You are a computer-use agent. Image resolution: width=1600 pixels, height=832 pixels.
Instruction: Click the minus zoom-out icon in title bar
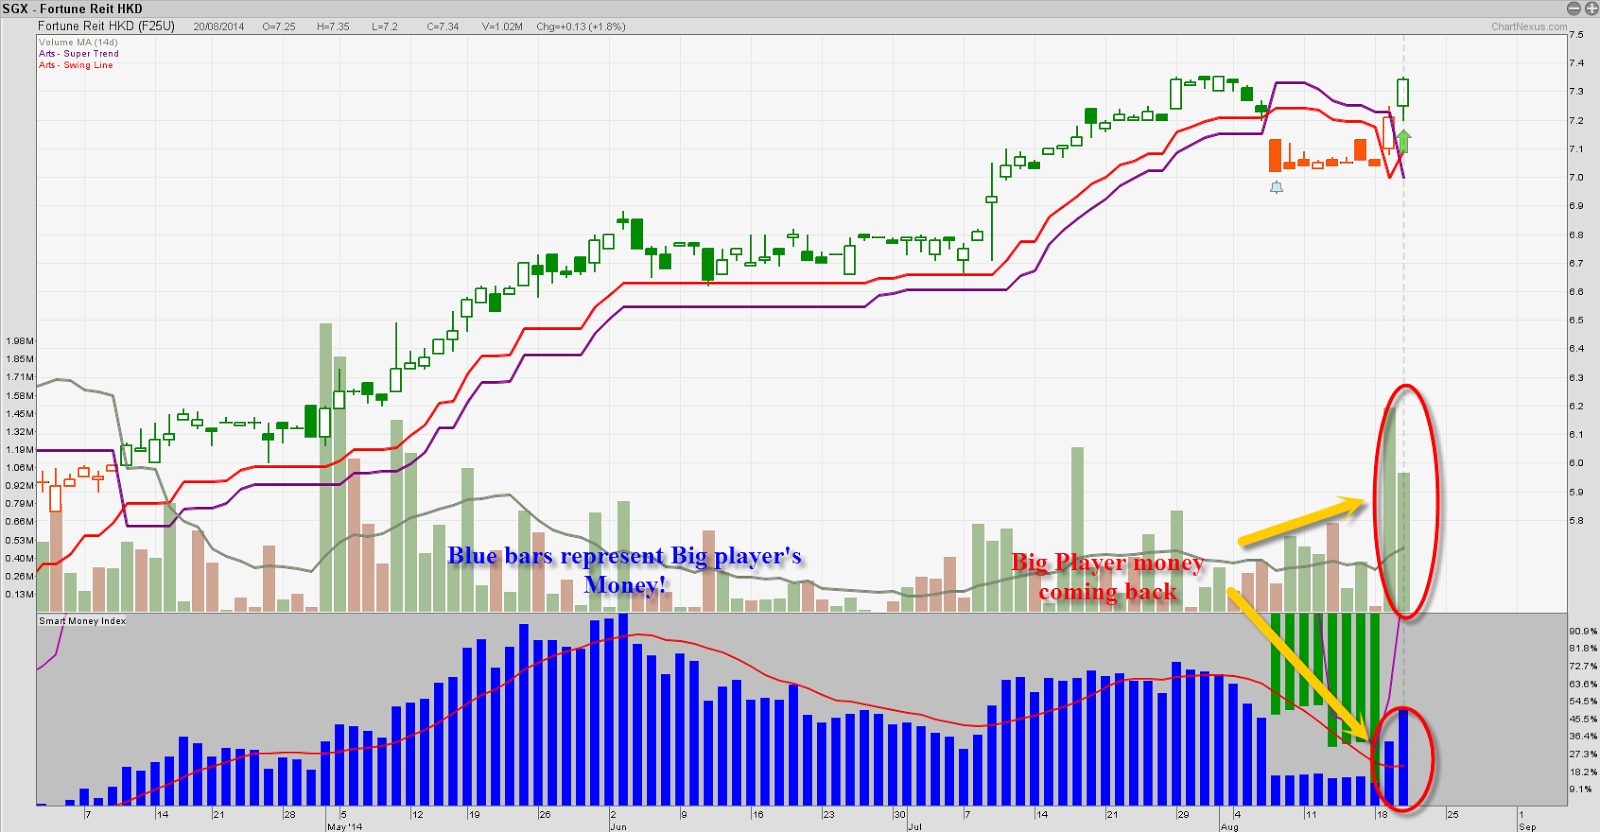pos(1573,8)
